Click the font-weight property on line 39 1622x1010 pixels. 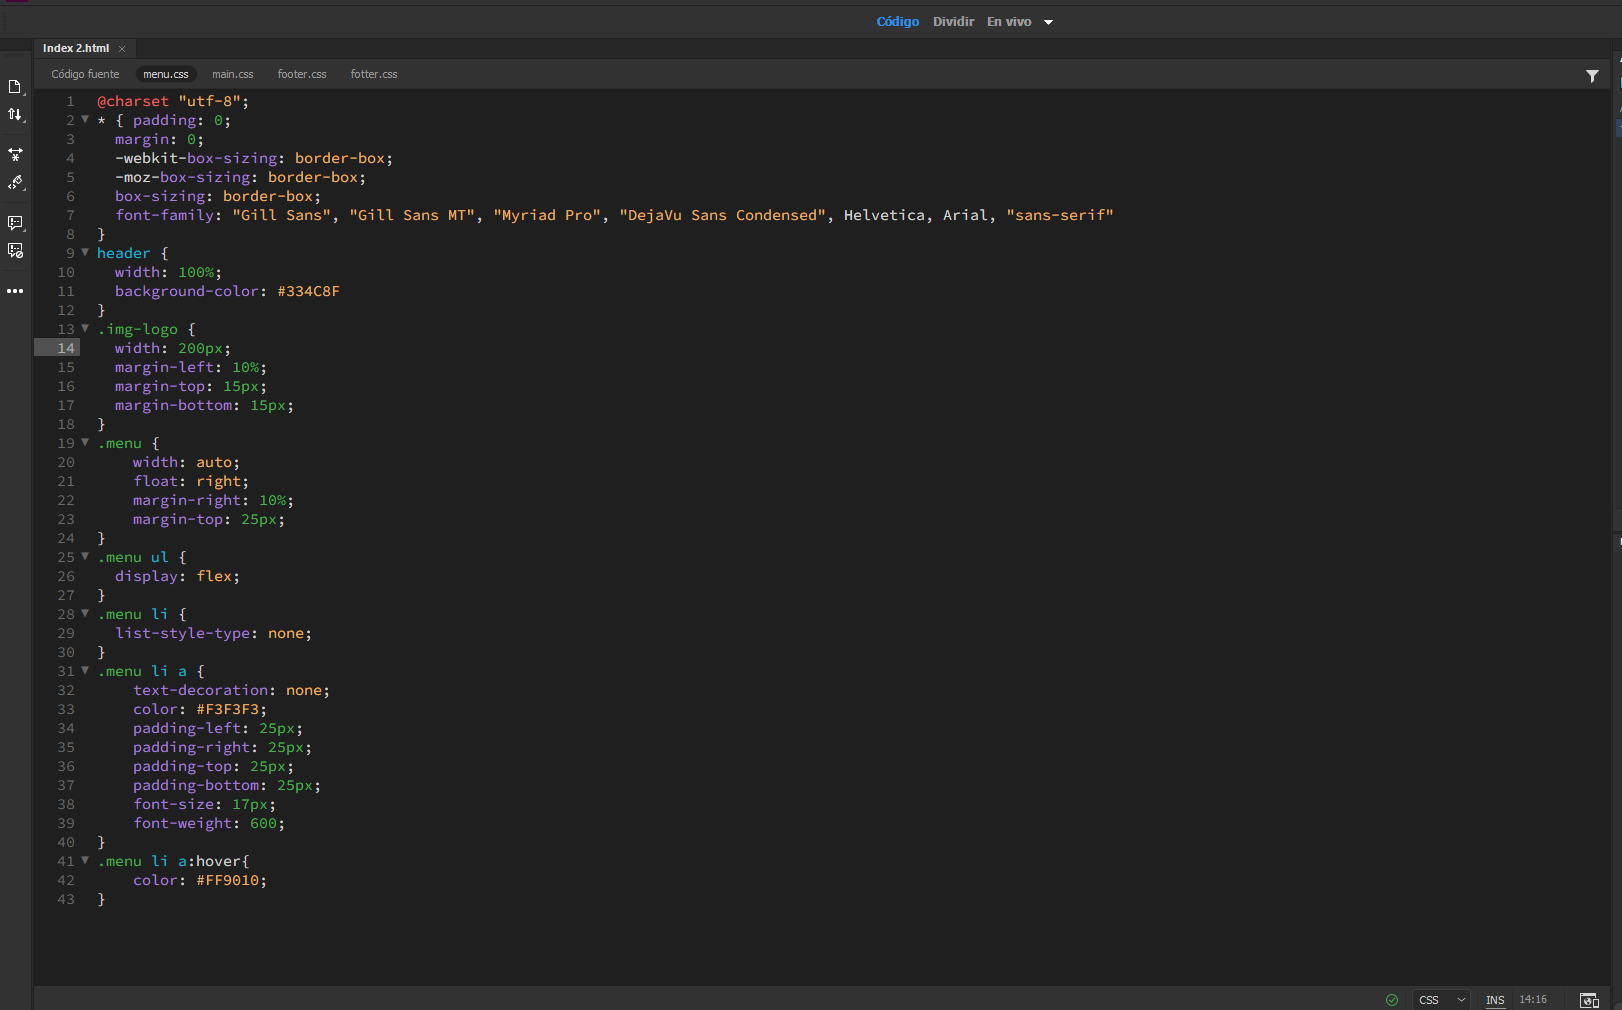(183, 823)
